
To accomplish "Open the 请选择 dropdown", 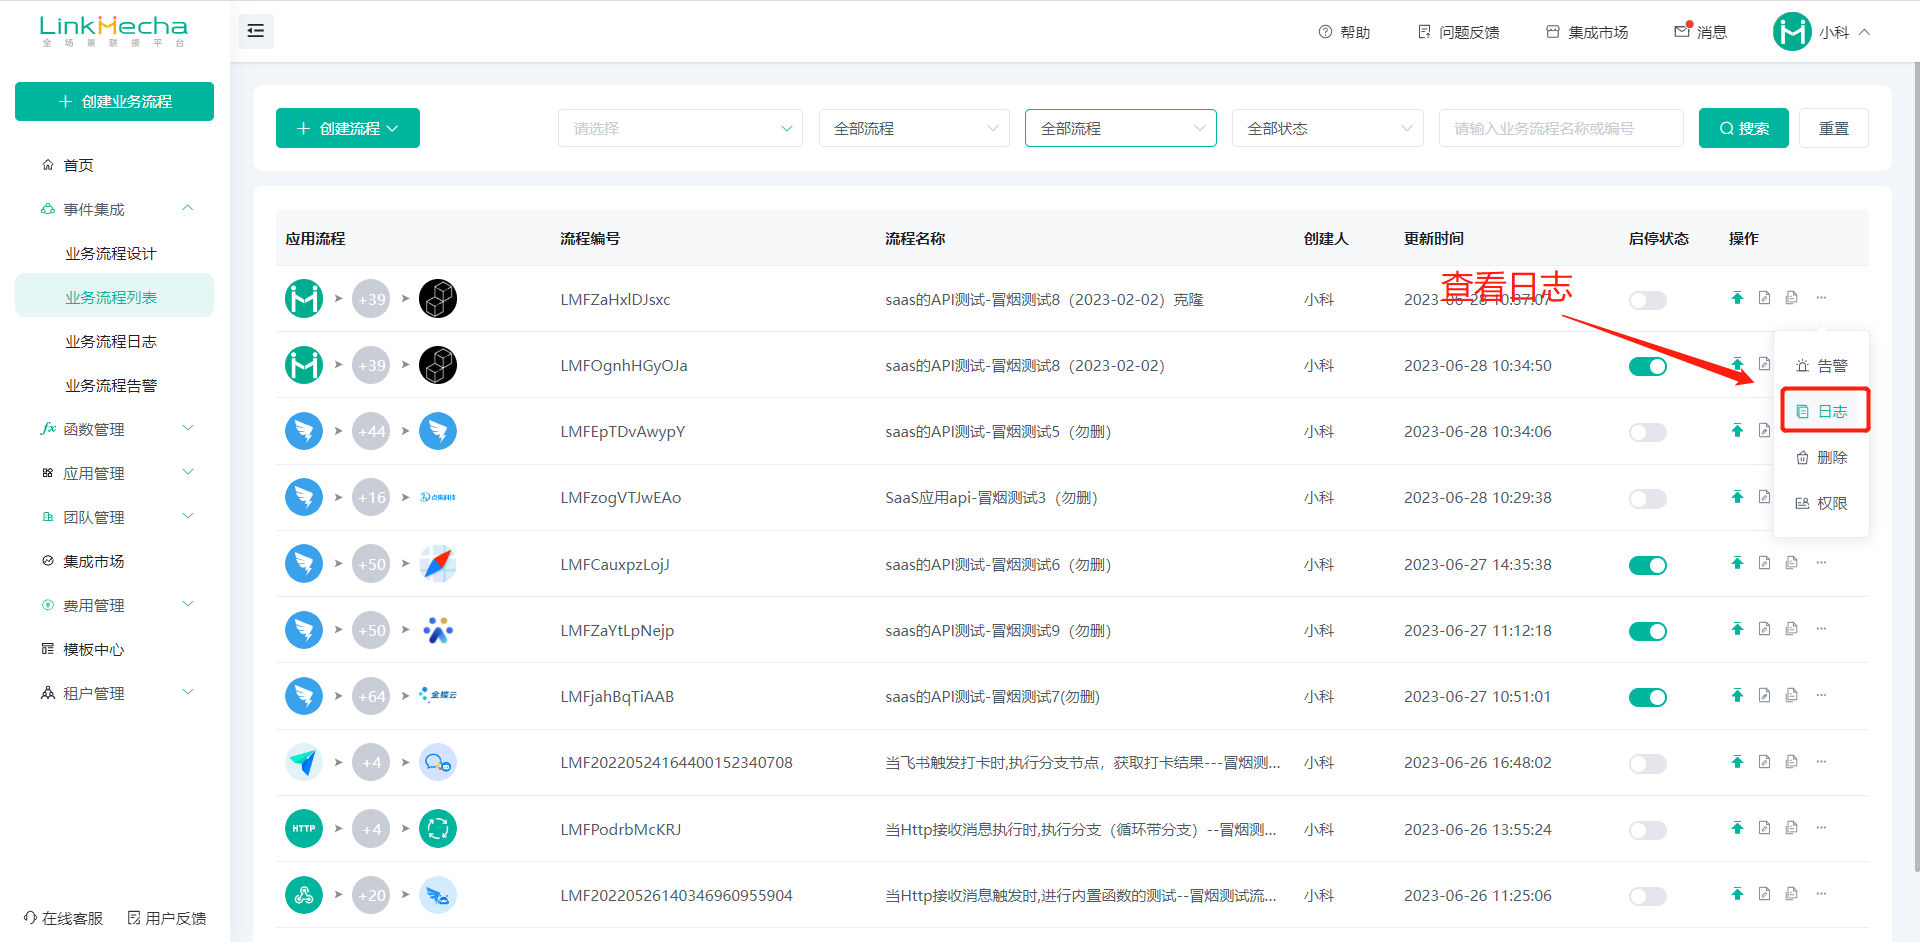I will [680, 128].
